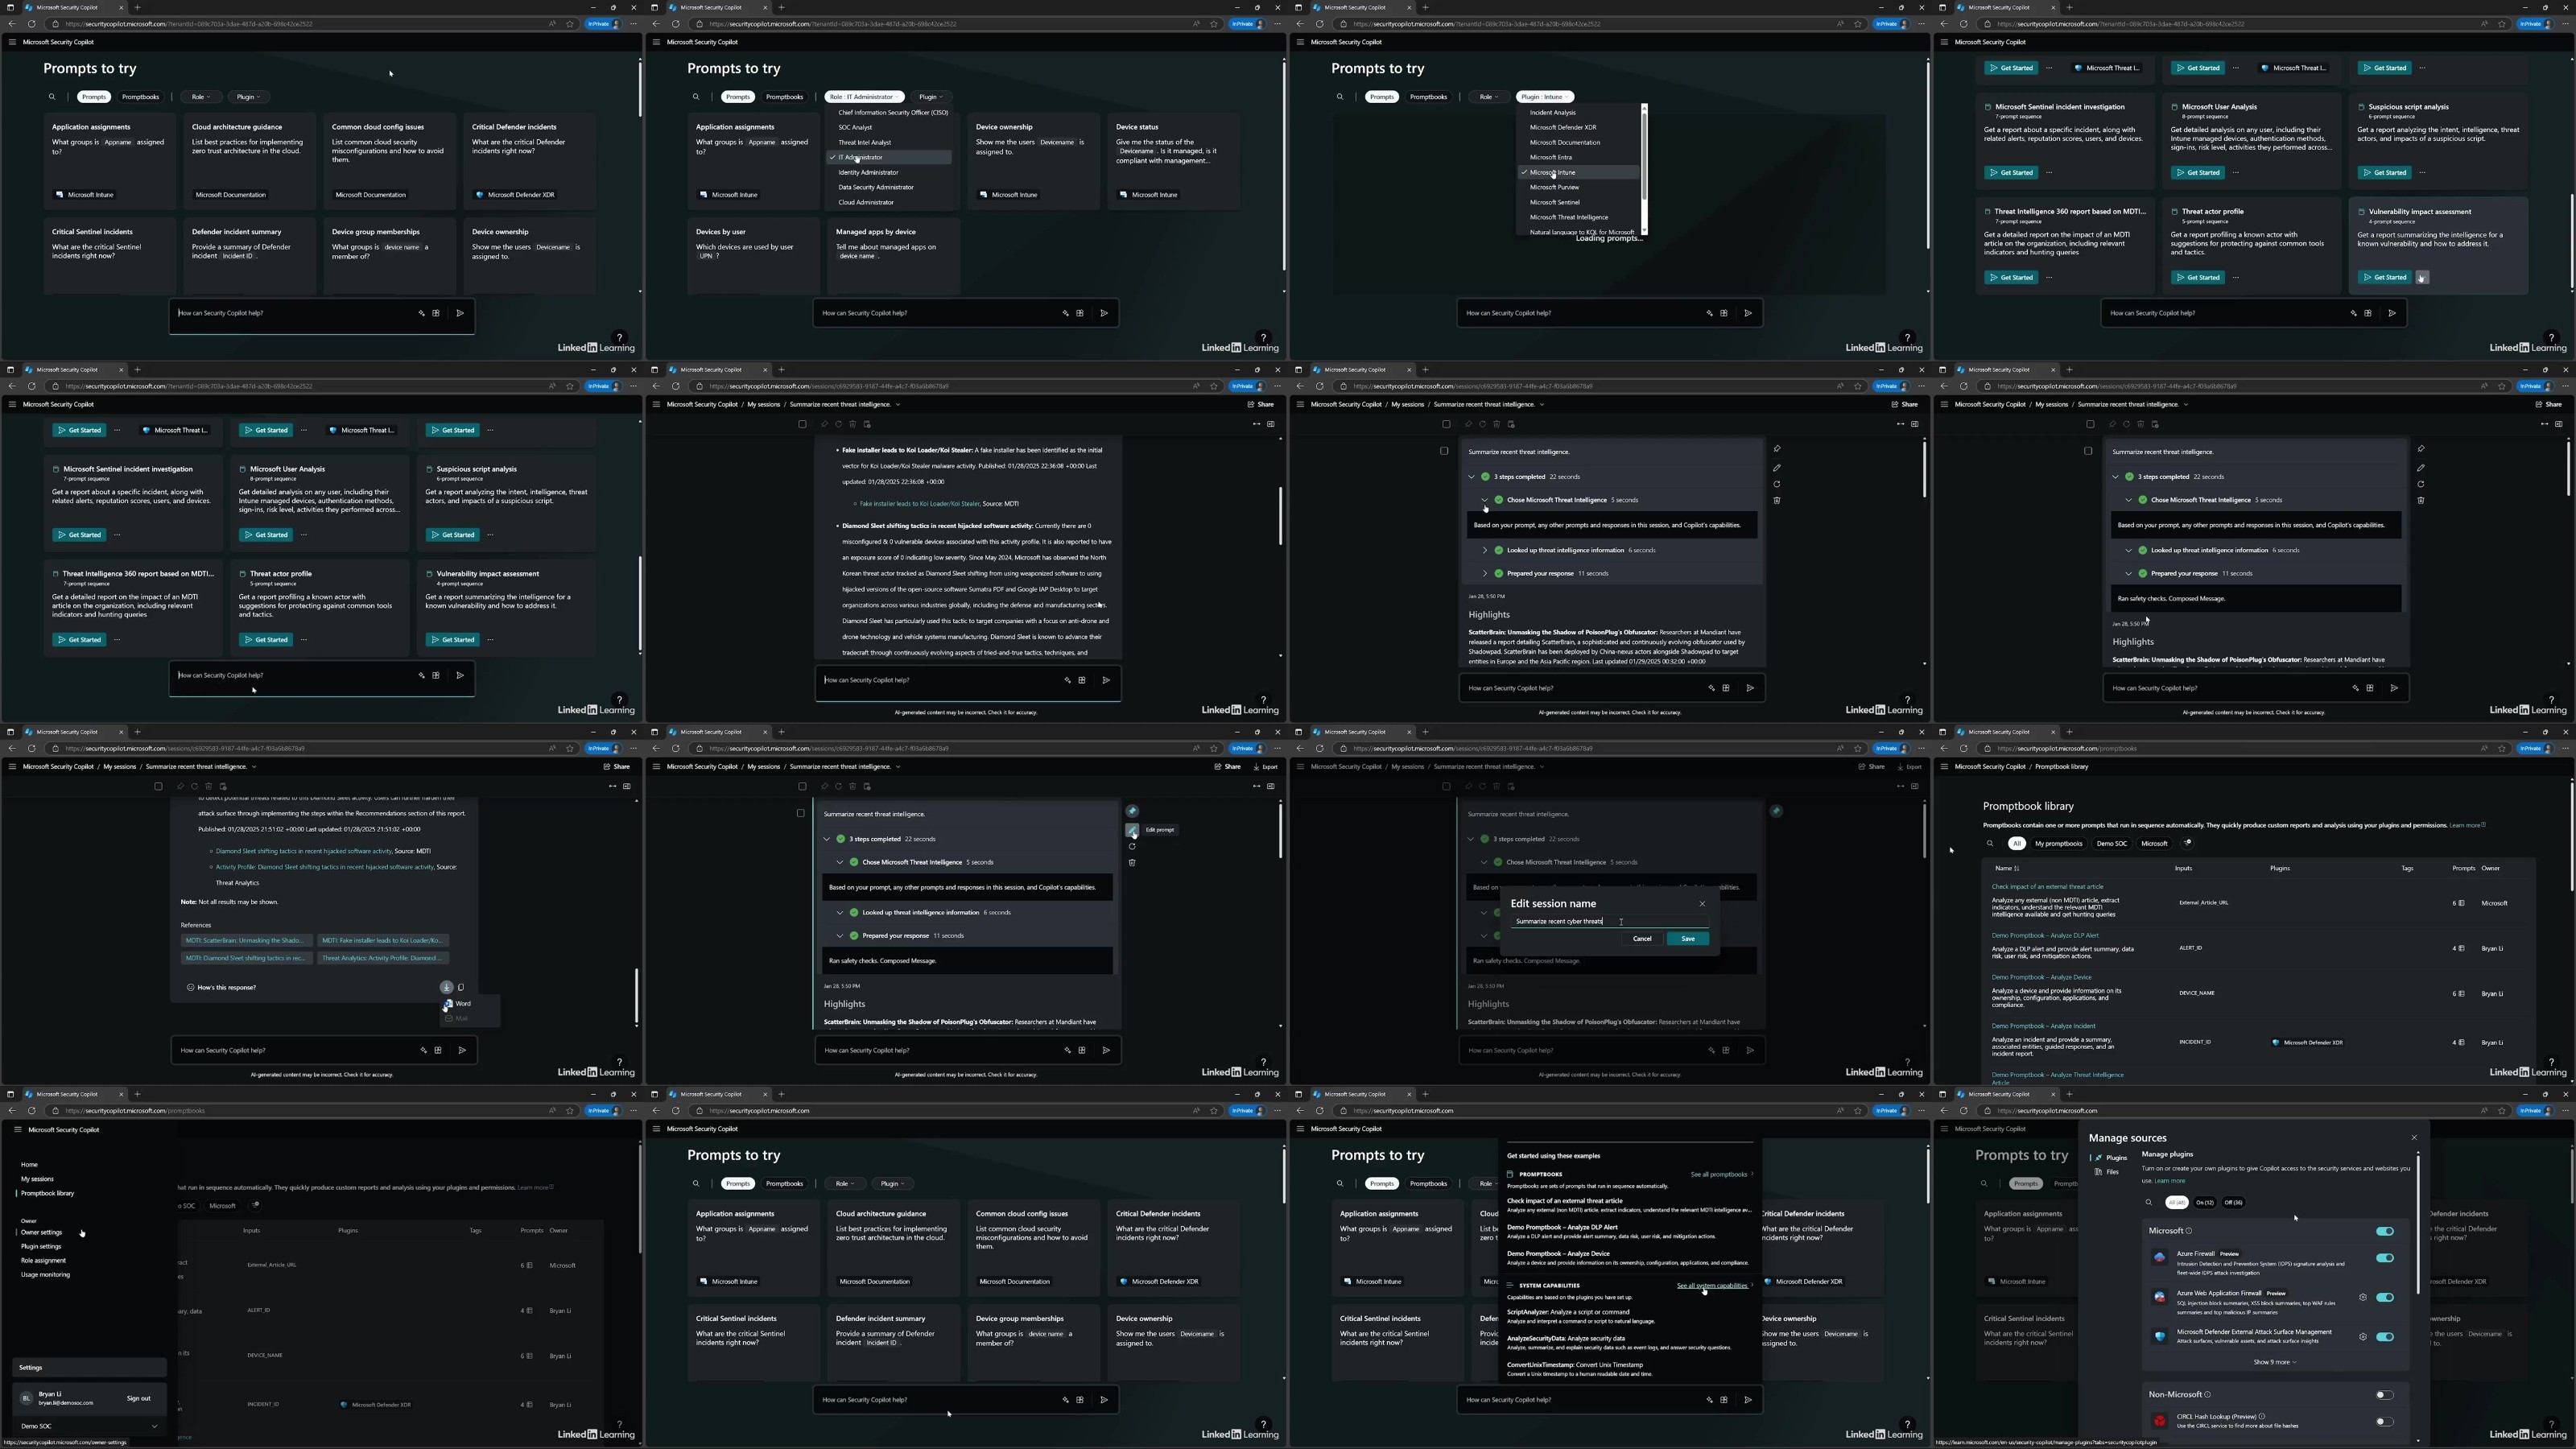This screenshot has height=1449, width=2576.
Task: Click sort icon beside Name column header
Action: coord(2017,868)
